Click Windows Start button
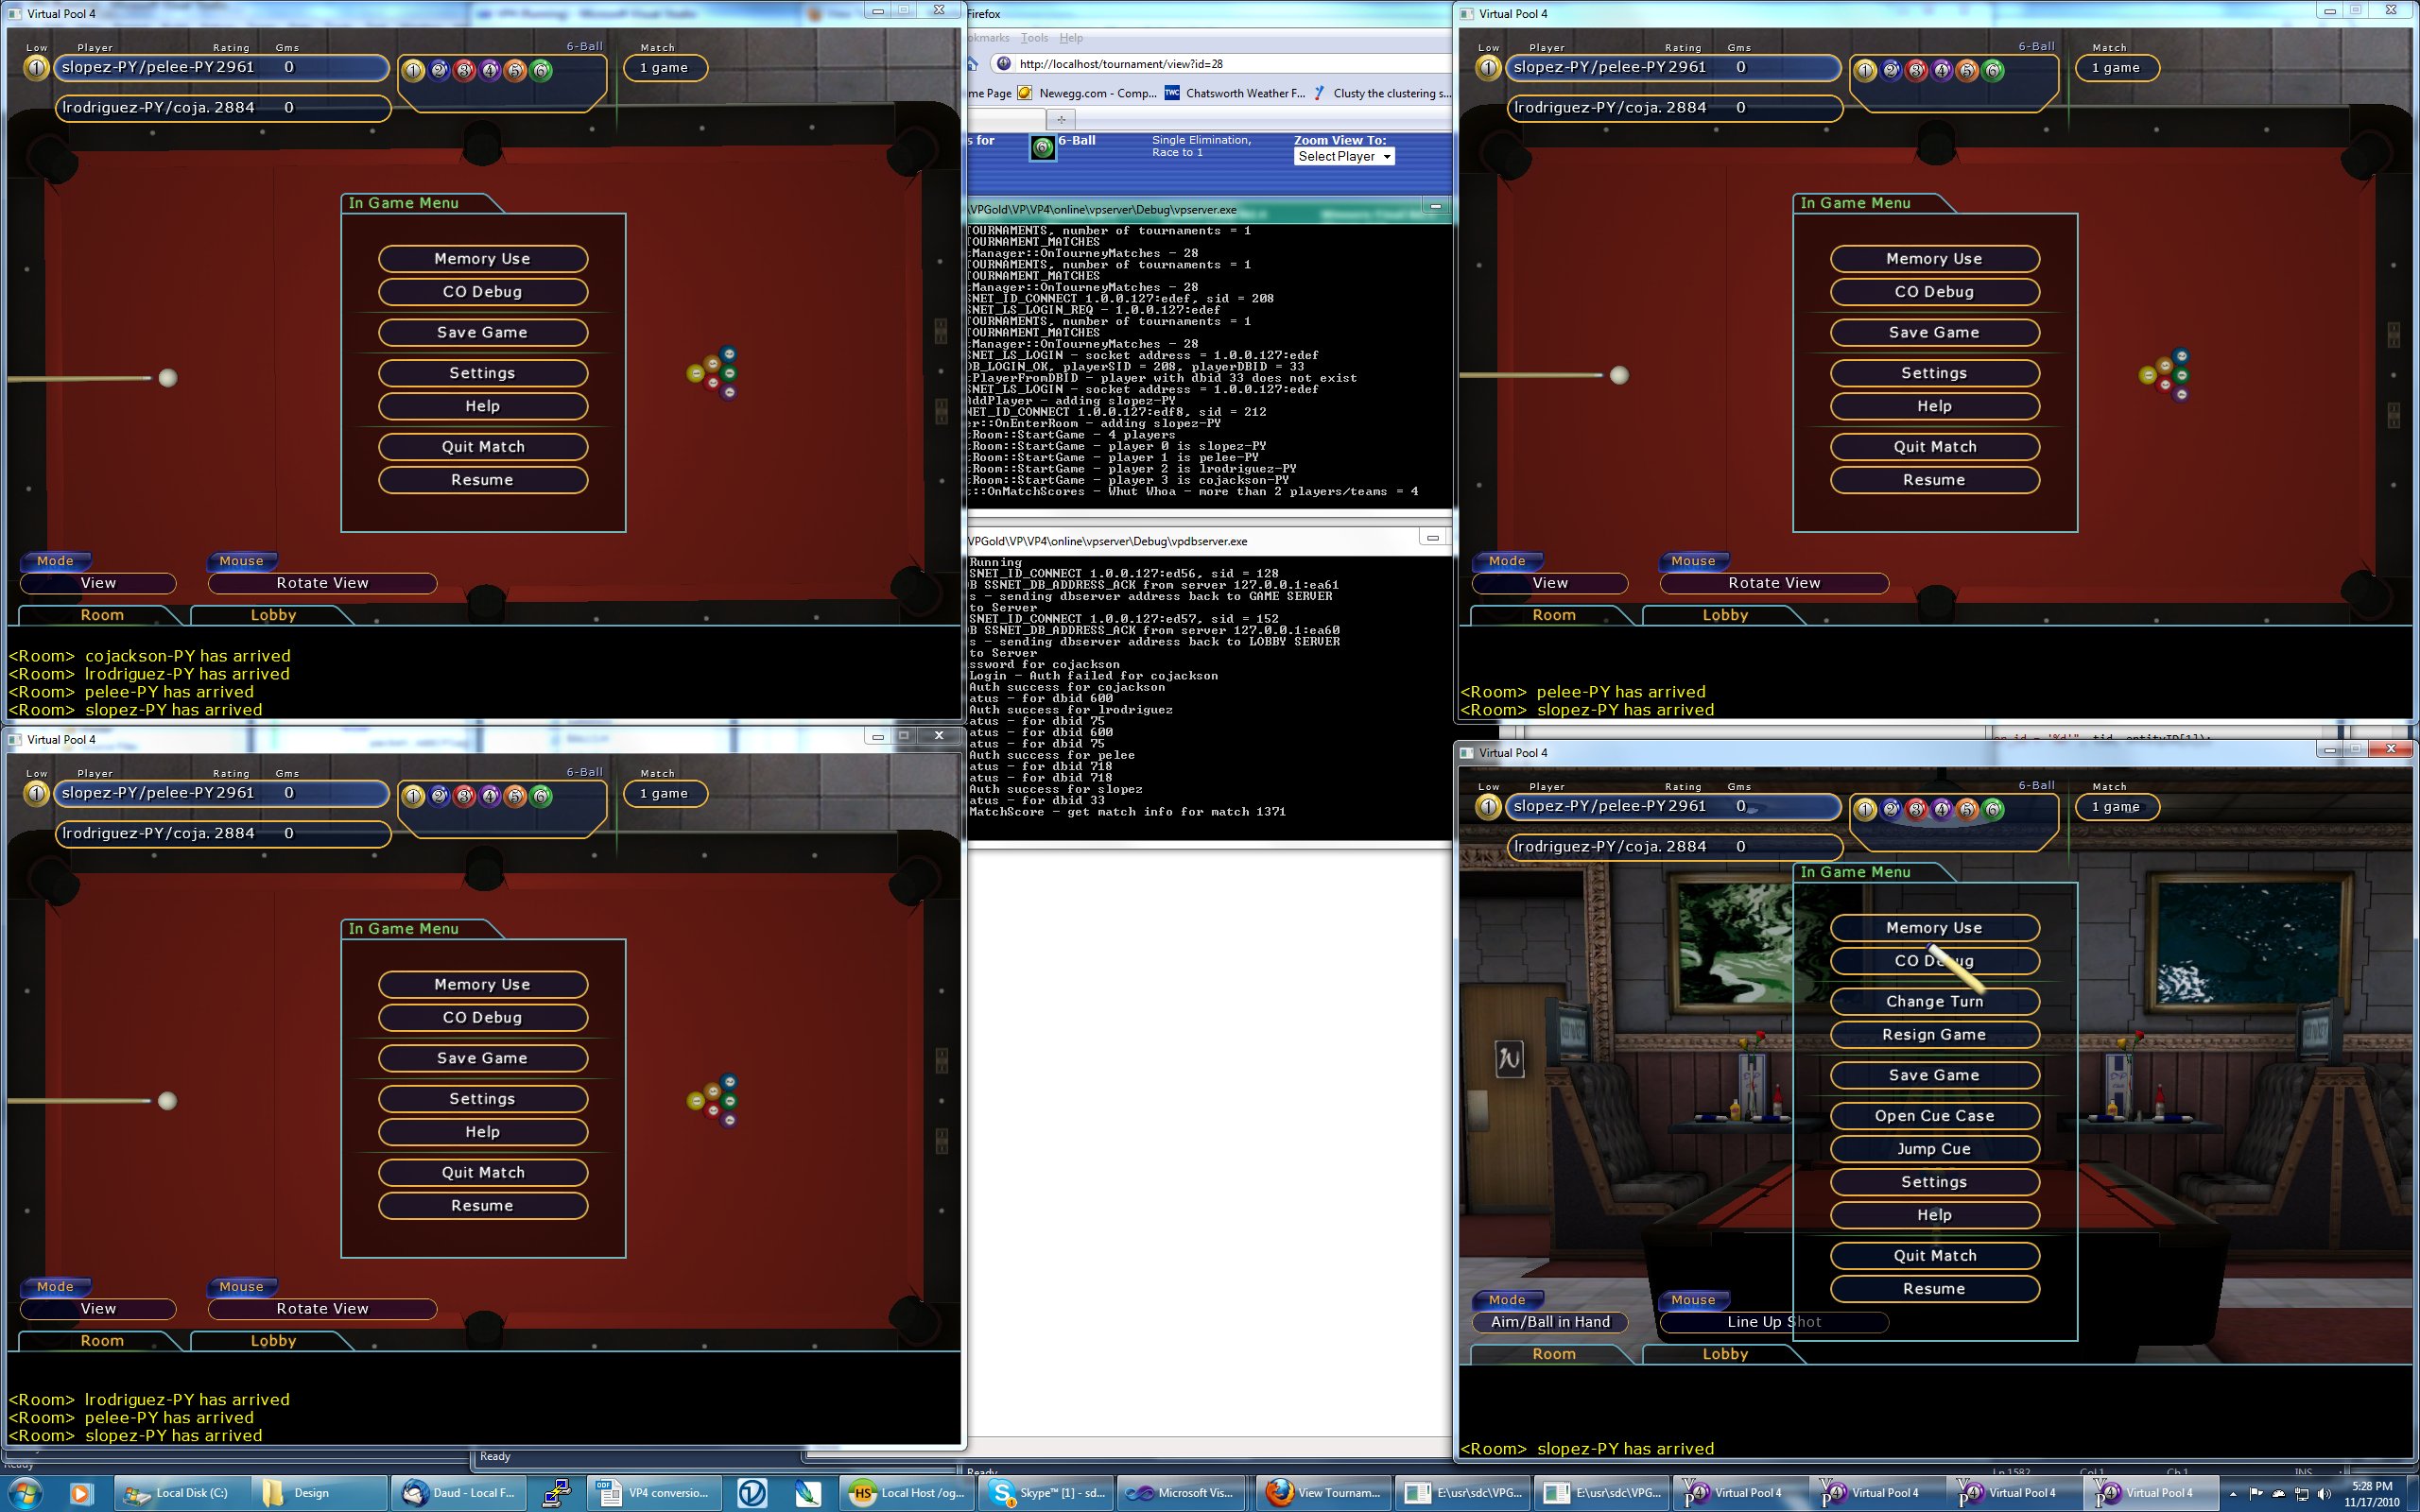Image resolution: width=2420 pixels, height=1512 pixels. pyautogui.click(x=24, y=1493)
